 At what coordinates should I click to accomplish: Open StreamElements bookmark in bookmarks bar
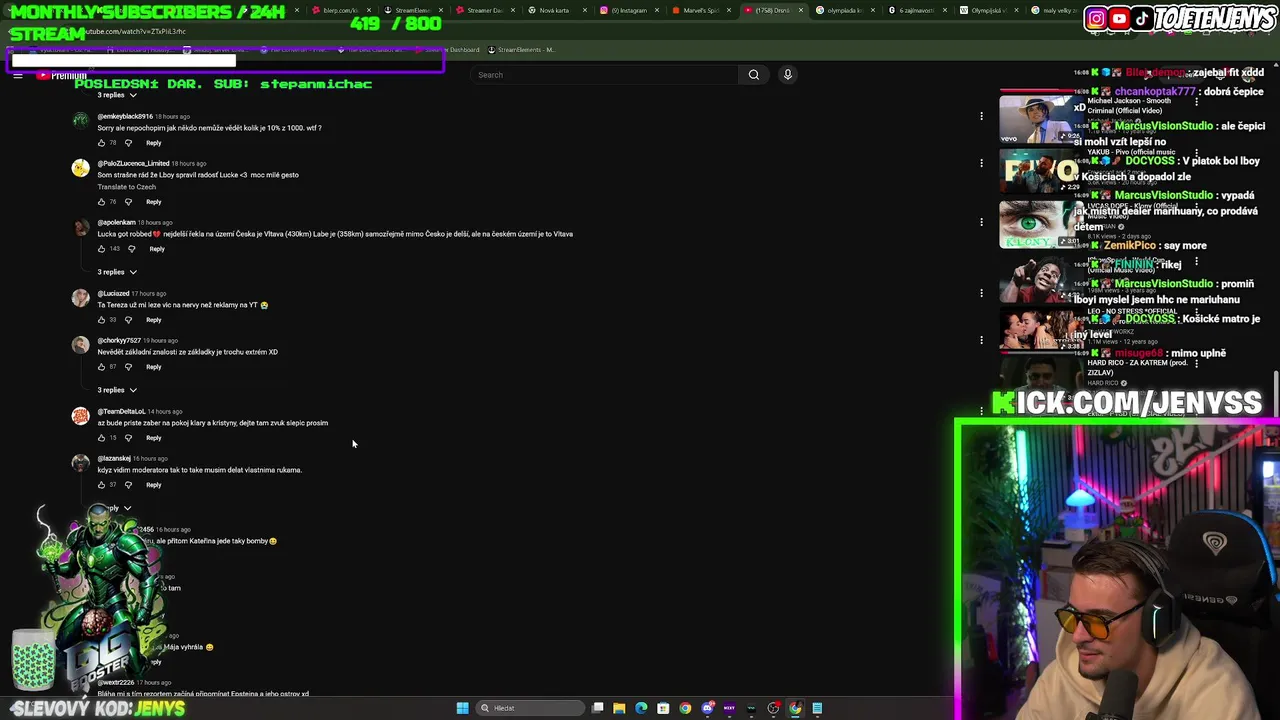pyautogui.click(x=524, y=50)
